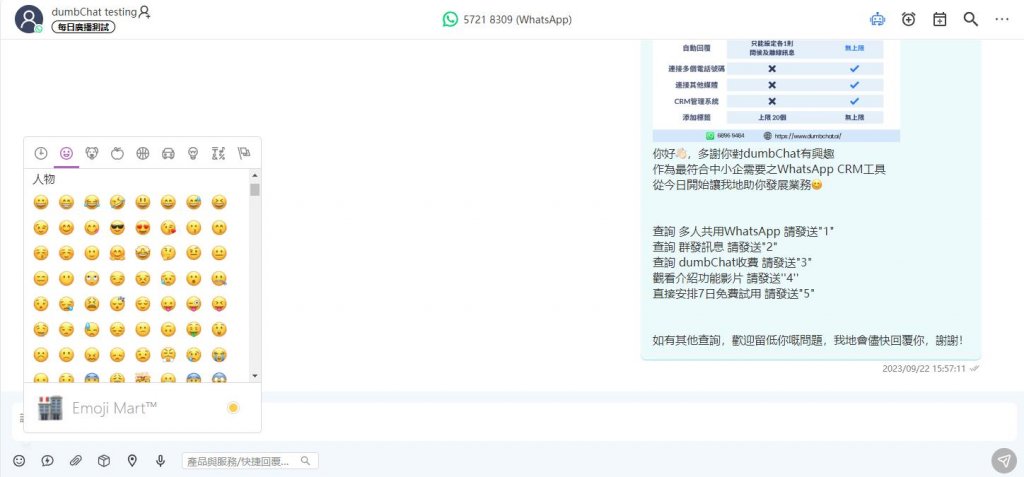Insert the winking tongue-out emoji

coord(193,304)
